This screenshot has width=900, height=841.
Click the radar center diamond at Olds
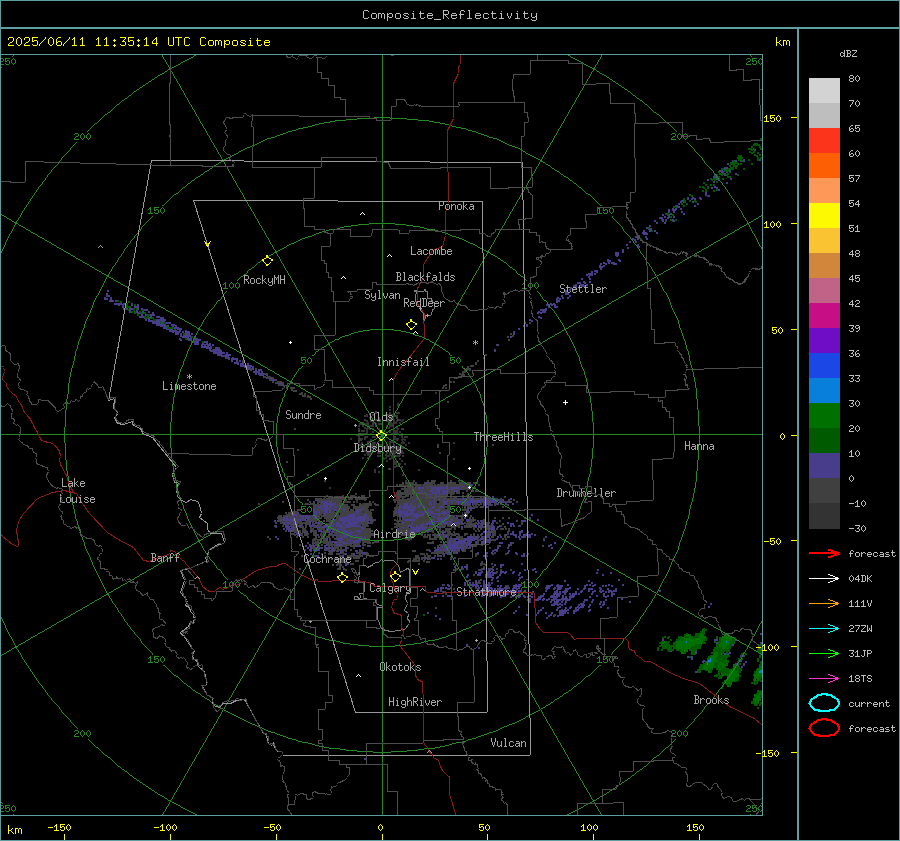[x=381, y=435]
